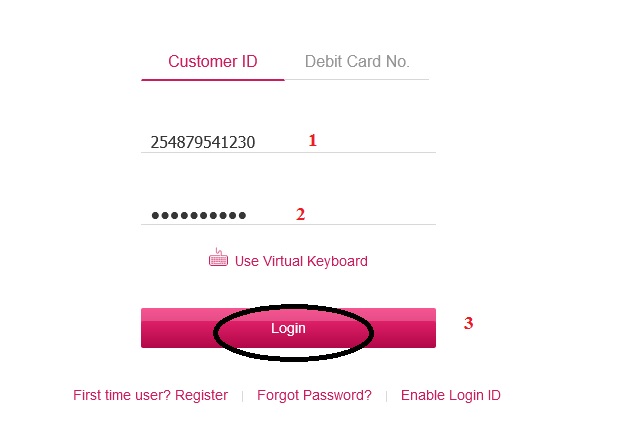Open the Debit Card No. tab
The height and width of the screenshot is (439, 643).
[x=357, y=62]
